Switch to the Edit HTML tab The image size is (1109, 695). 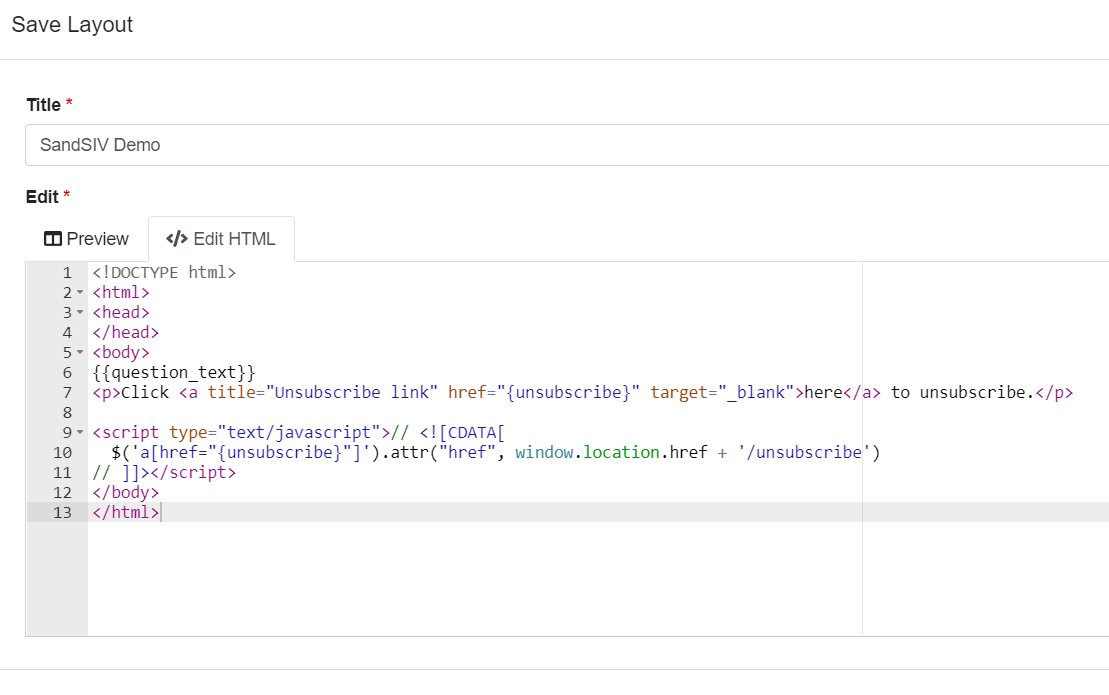[221, 239]
